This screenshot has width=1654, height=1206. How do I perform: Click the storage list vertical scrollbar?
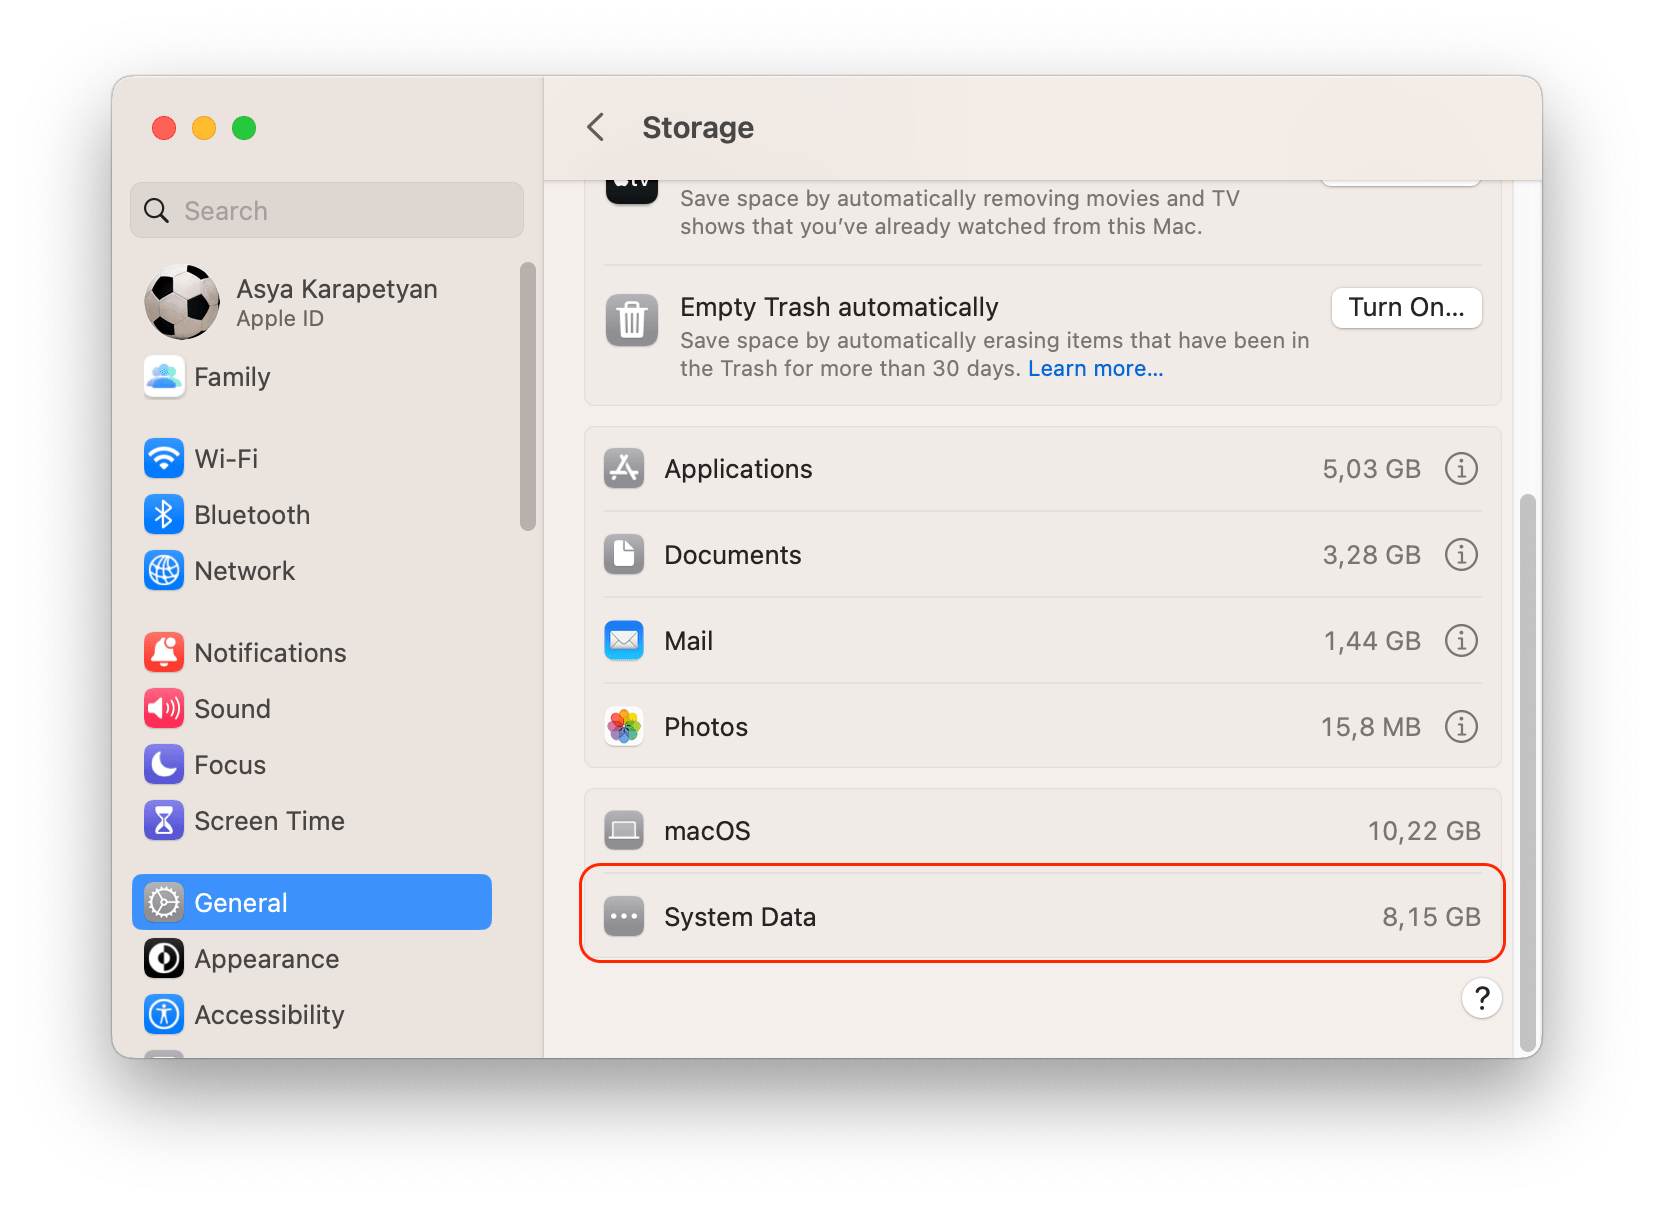(1527, 770)
